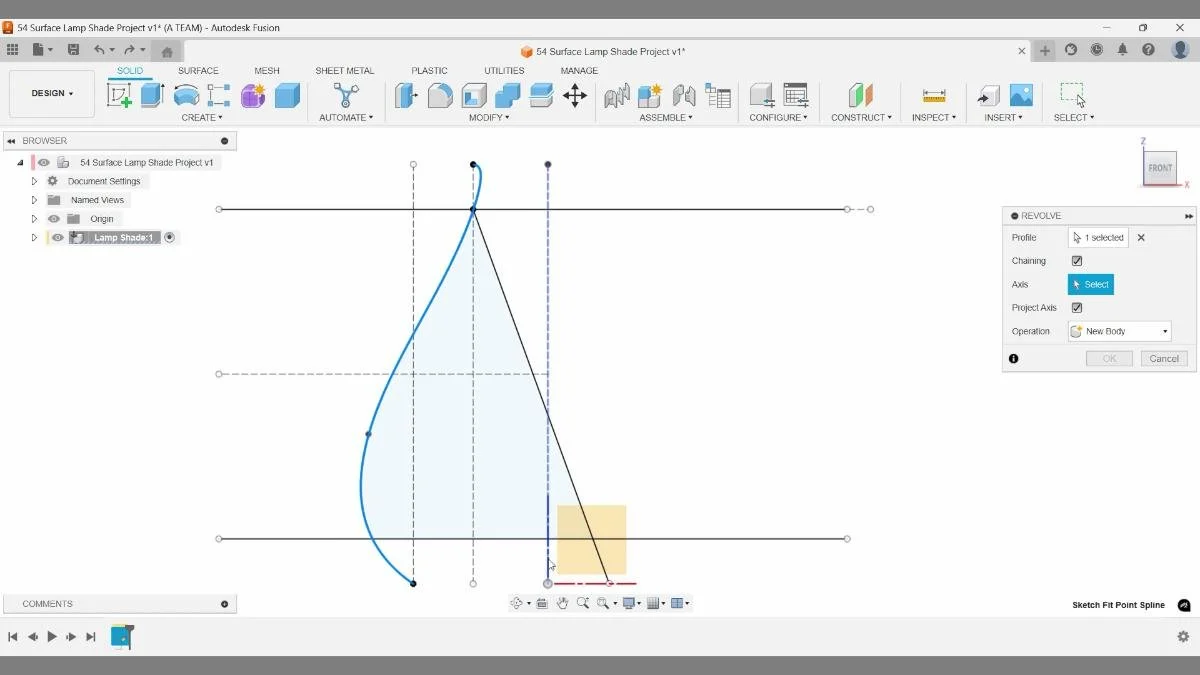Click the timeline Play button
Screen dimensions: 1200x675
click(x=52, y=637)
